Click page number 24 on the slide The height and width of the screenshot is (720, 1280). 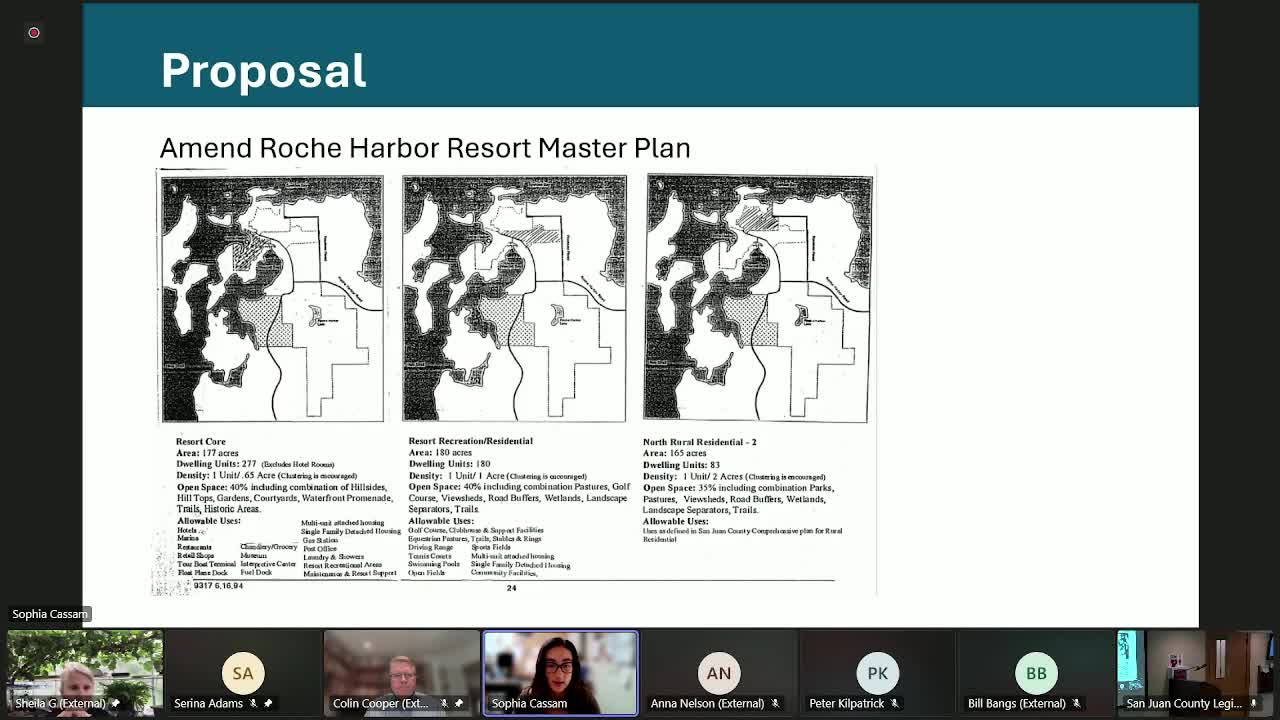click(x=511, y=588)
